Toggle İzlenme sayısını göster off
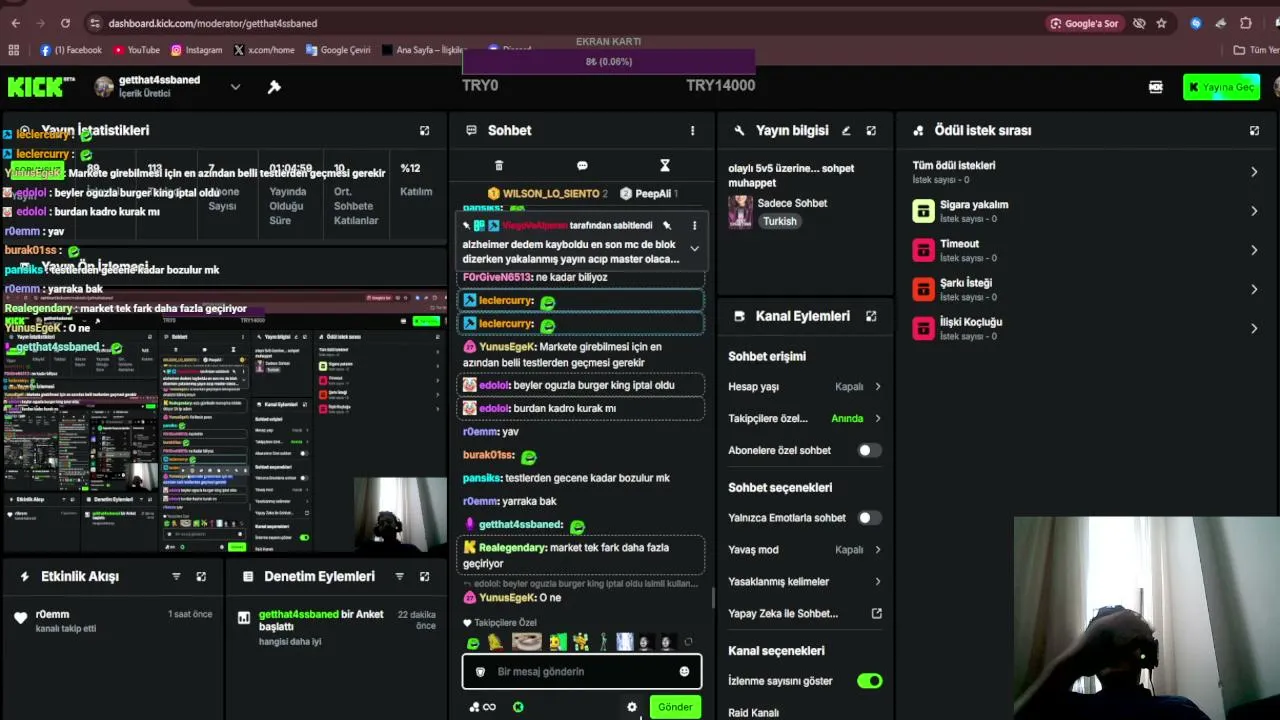Screen dimensions: 1280x720 click(870, 681)
